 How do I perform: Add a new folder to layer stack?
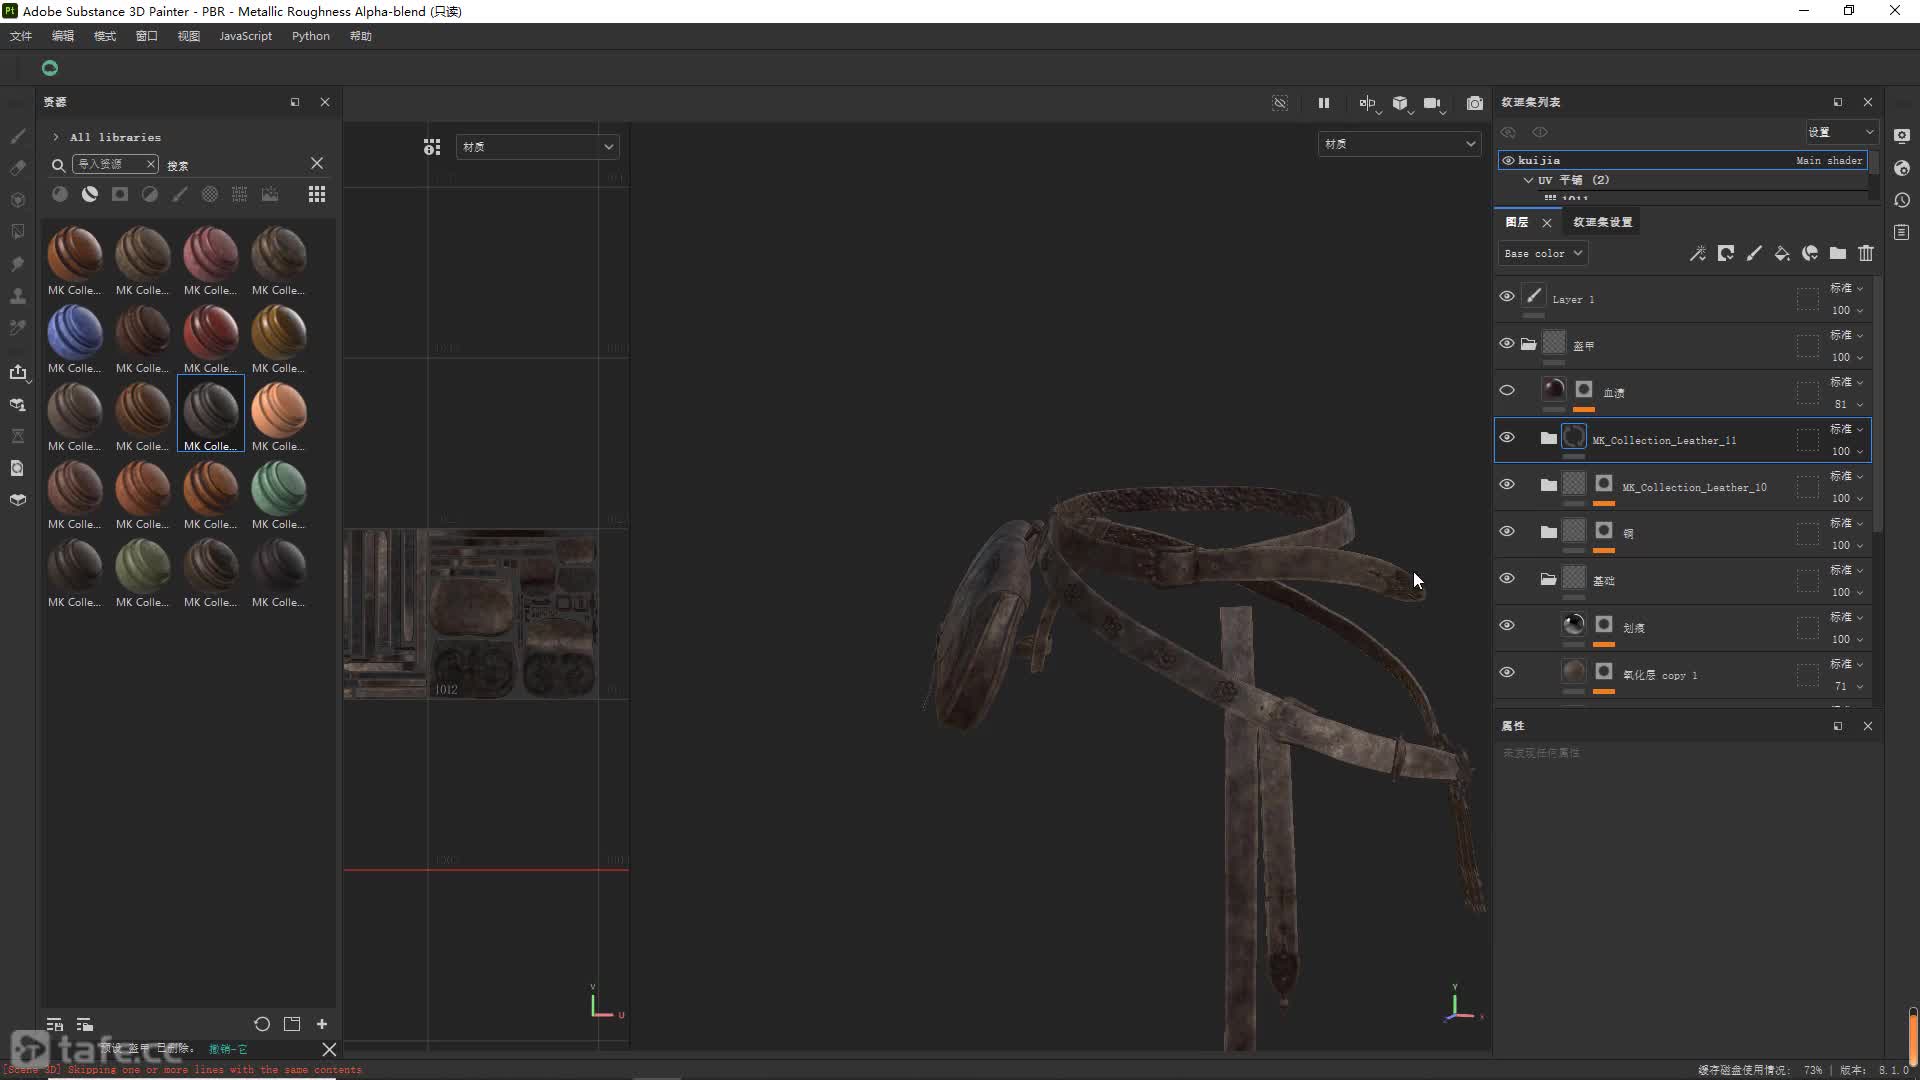click(1838, 253)
